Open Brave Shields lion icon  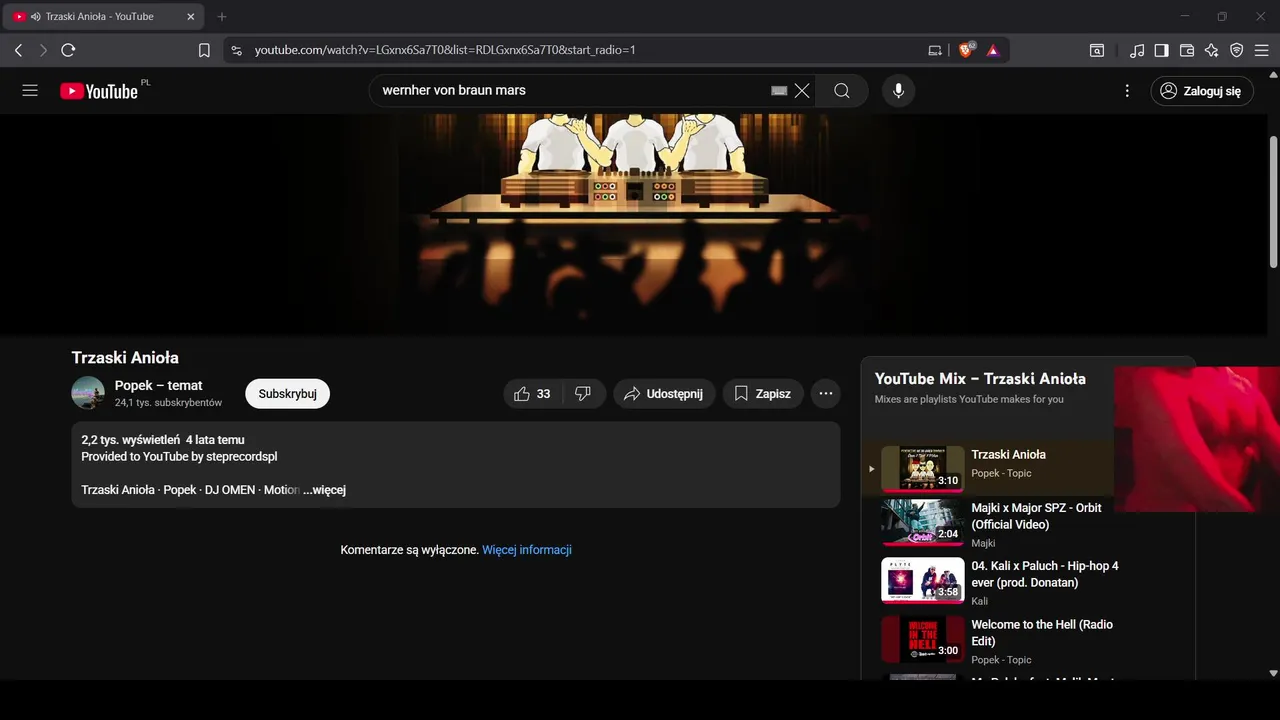(x=966, y=50)
